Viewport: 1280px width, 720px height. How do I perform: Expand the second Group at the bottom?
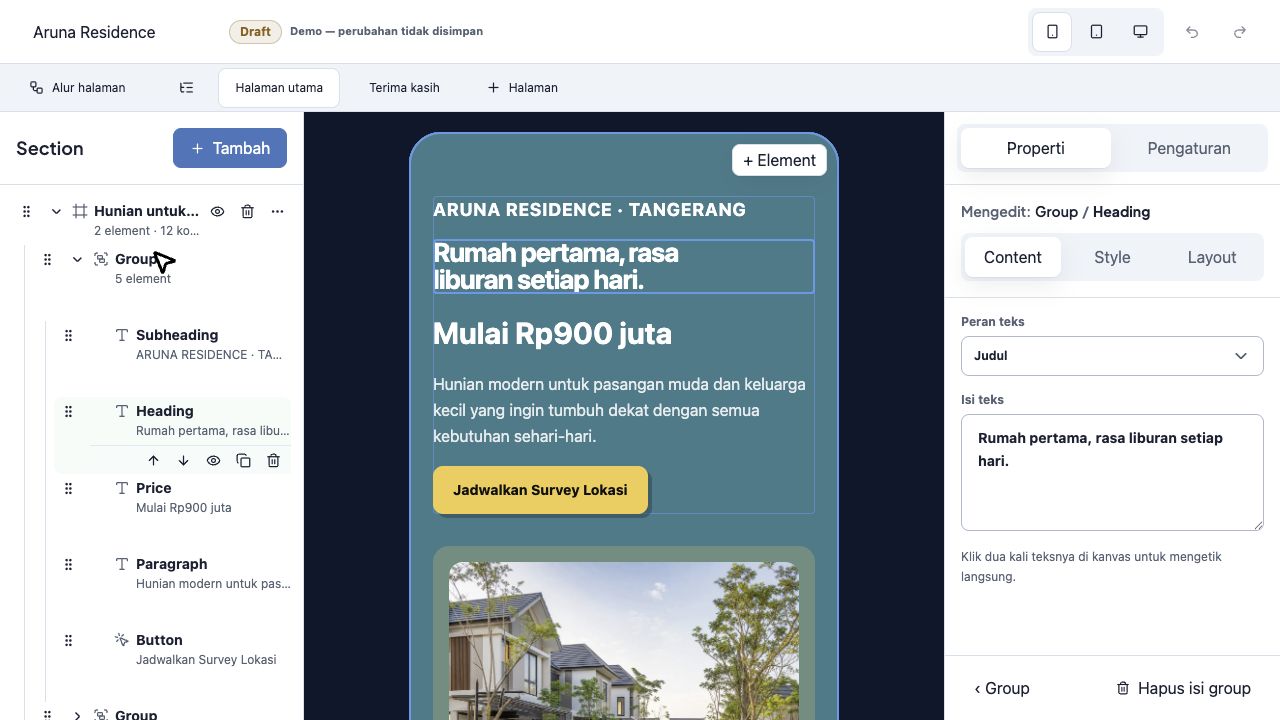[77, 715]
